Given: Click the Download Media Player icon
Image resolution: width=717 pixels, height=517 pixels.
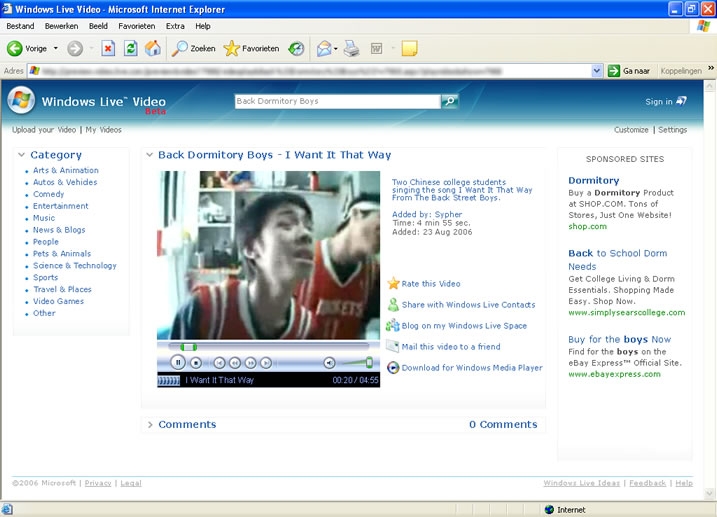Looking at the screenshot, I should [x=393, y=368].
